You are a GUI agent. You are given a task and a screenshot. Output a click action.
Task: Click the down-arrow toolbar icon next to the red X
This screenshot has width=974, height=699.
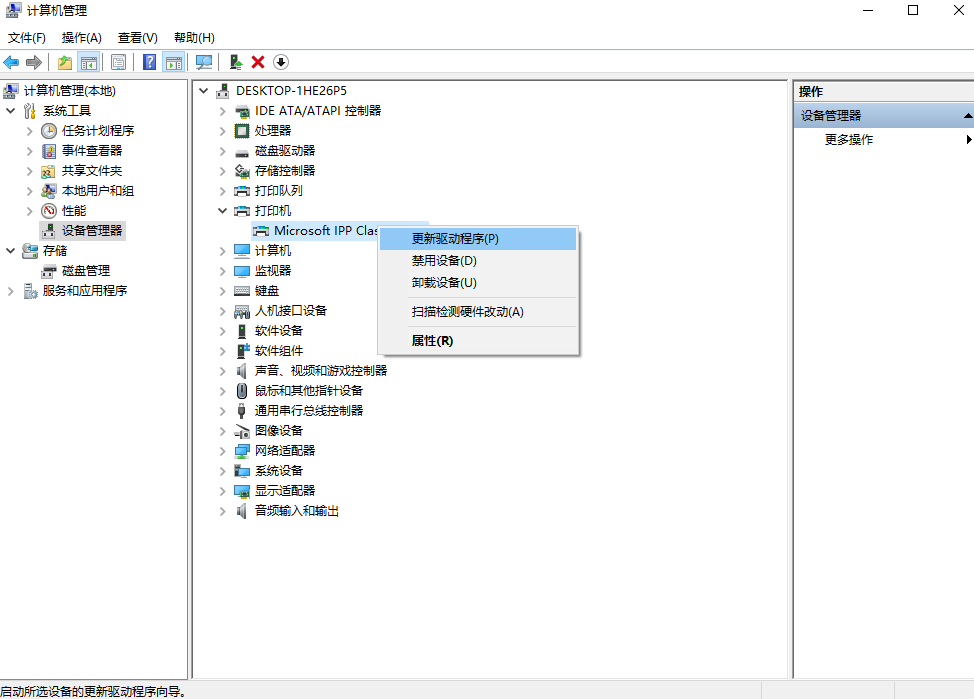tap(281, 62)
